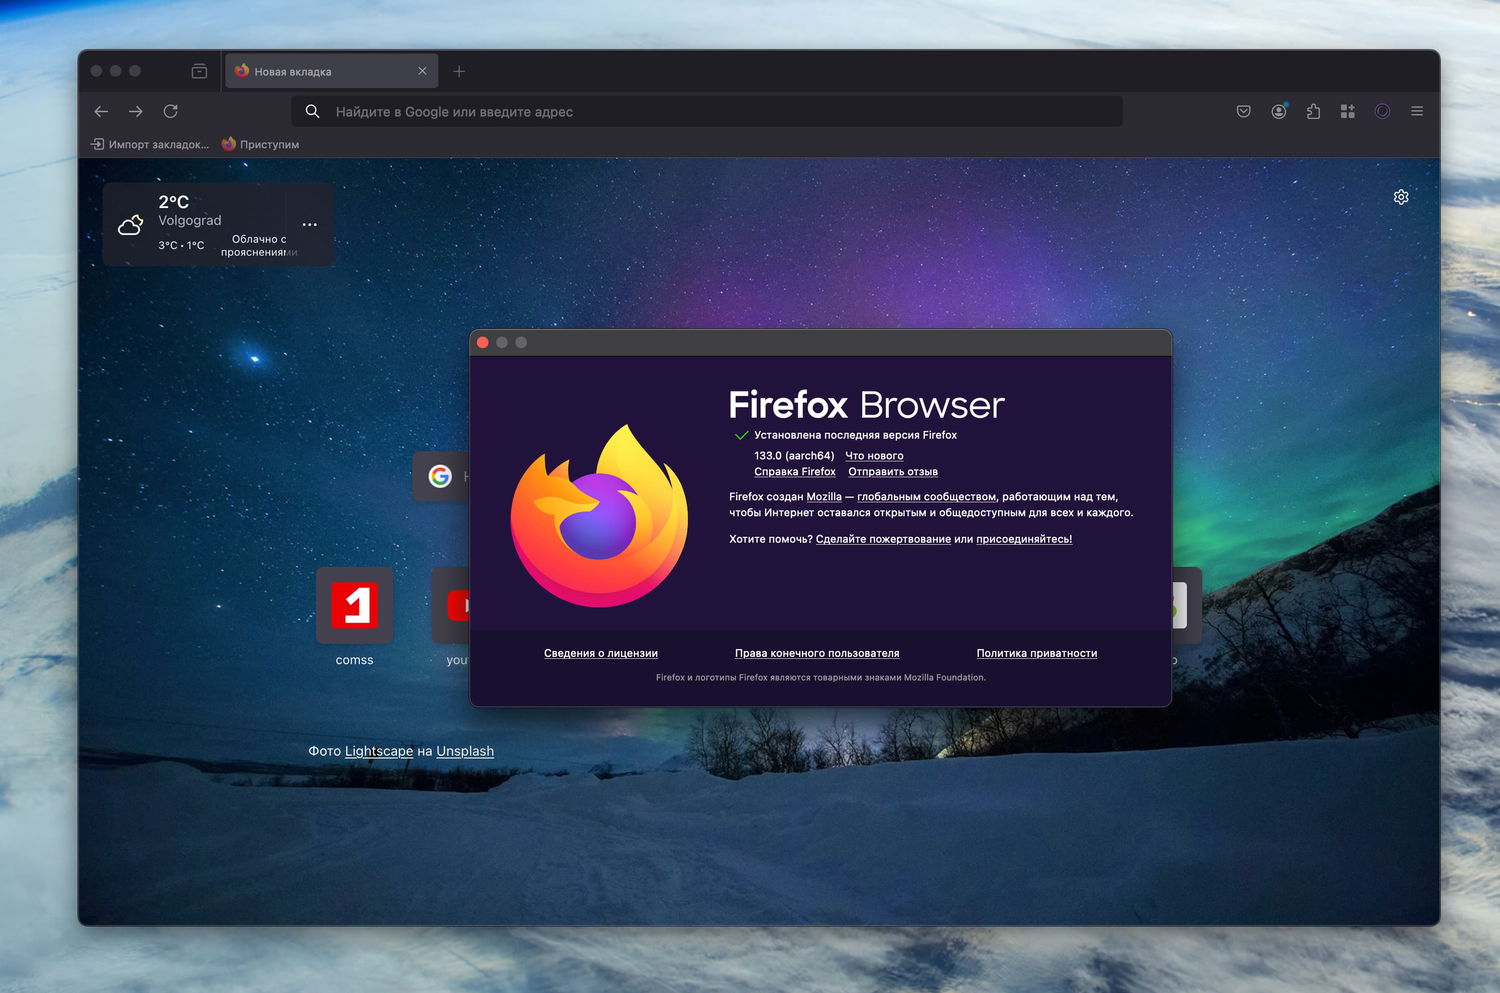
Task: Open the weather widget three-dots menu
Action: (310, 224)
